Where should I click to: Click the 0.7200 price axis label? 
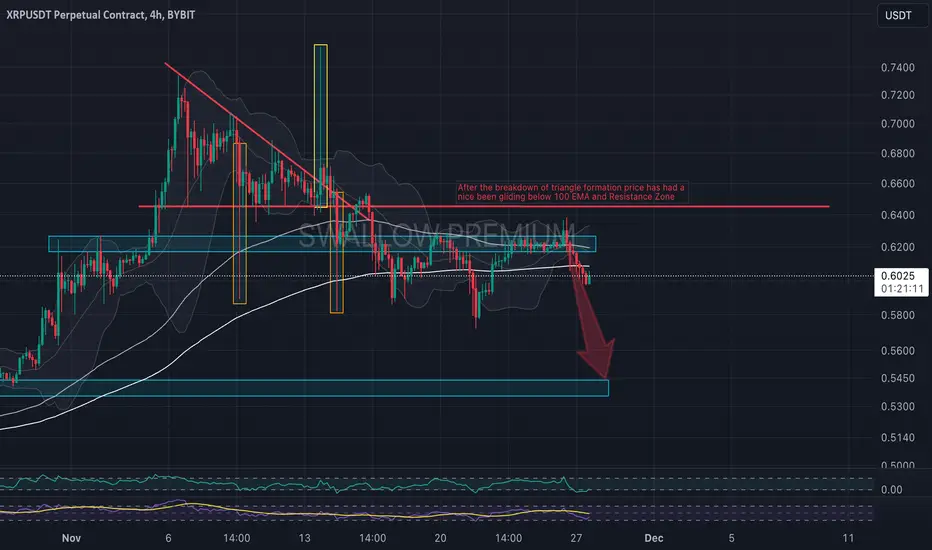click(898, 95)
